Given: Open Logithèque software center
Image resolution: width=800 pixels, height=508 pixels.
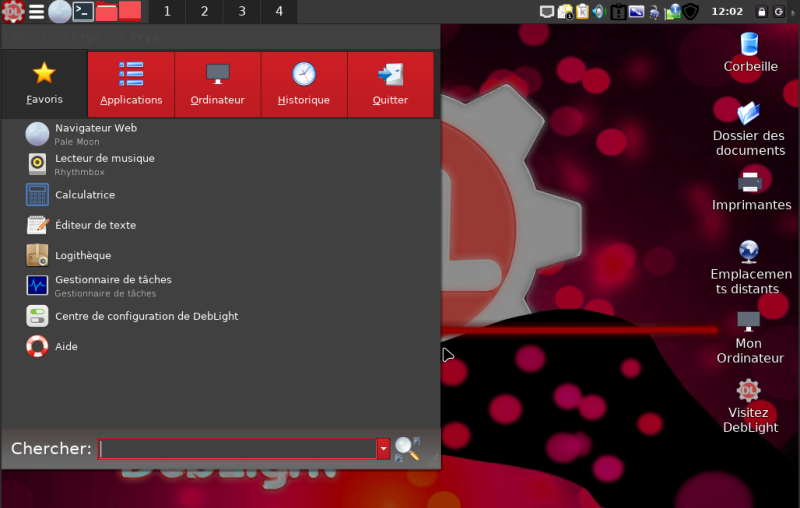Looking at the screenshot, I should [82, 255].
